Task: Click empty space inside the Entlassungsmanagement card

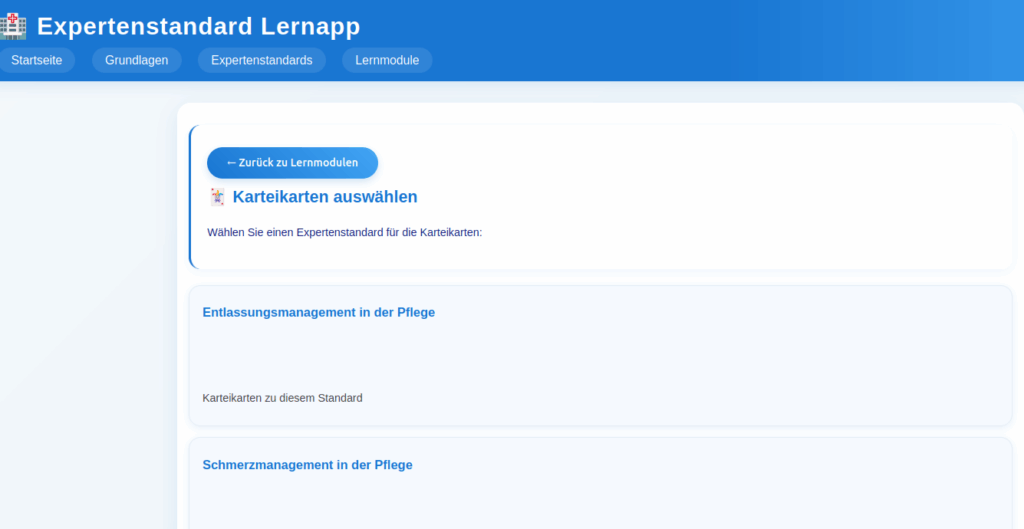Action: [600, 355]
